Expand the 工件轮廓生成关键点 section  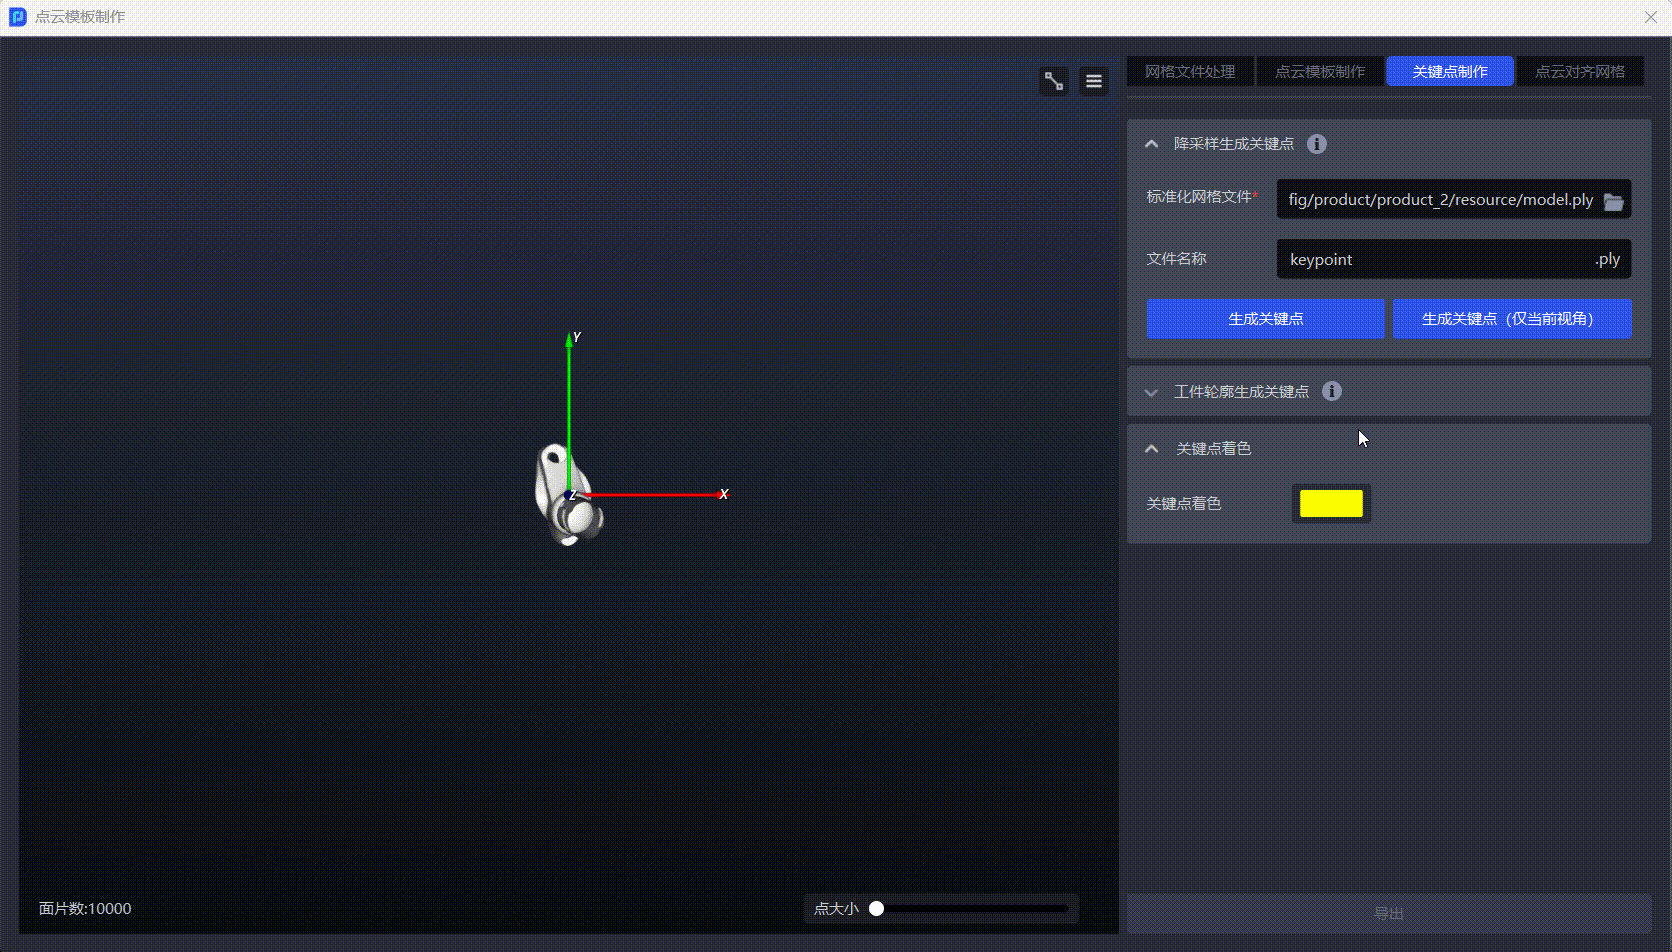pos(1152,392)
